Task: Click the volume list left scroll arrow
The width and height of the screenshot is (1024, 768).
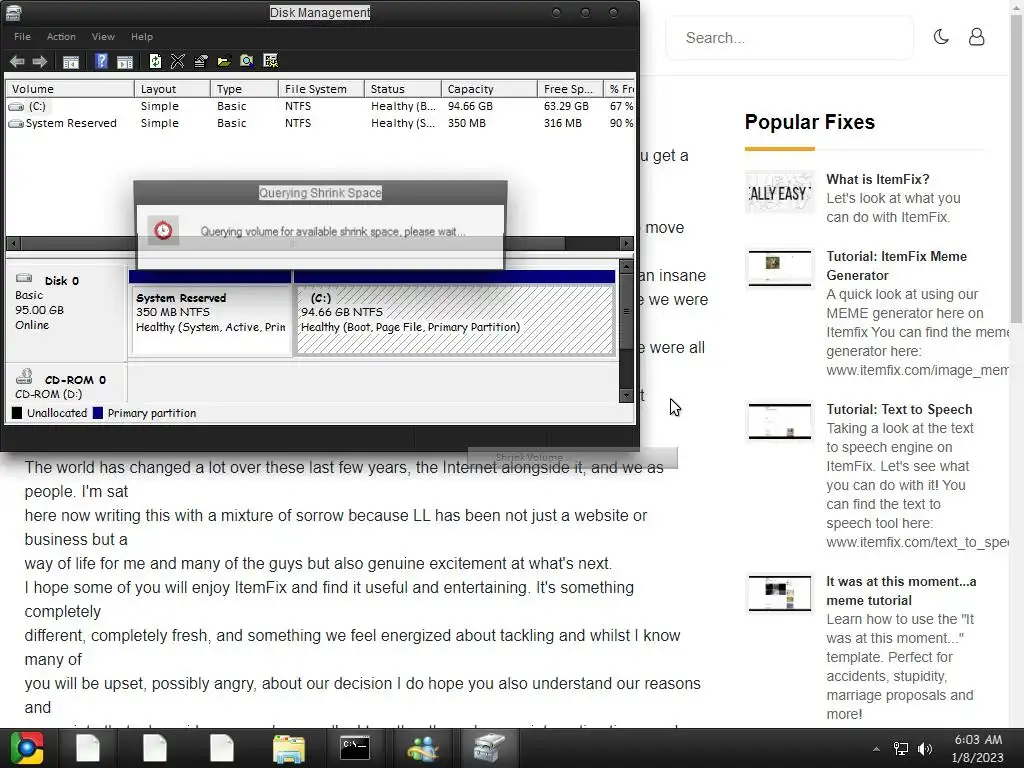Action: 13,244
